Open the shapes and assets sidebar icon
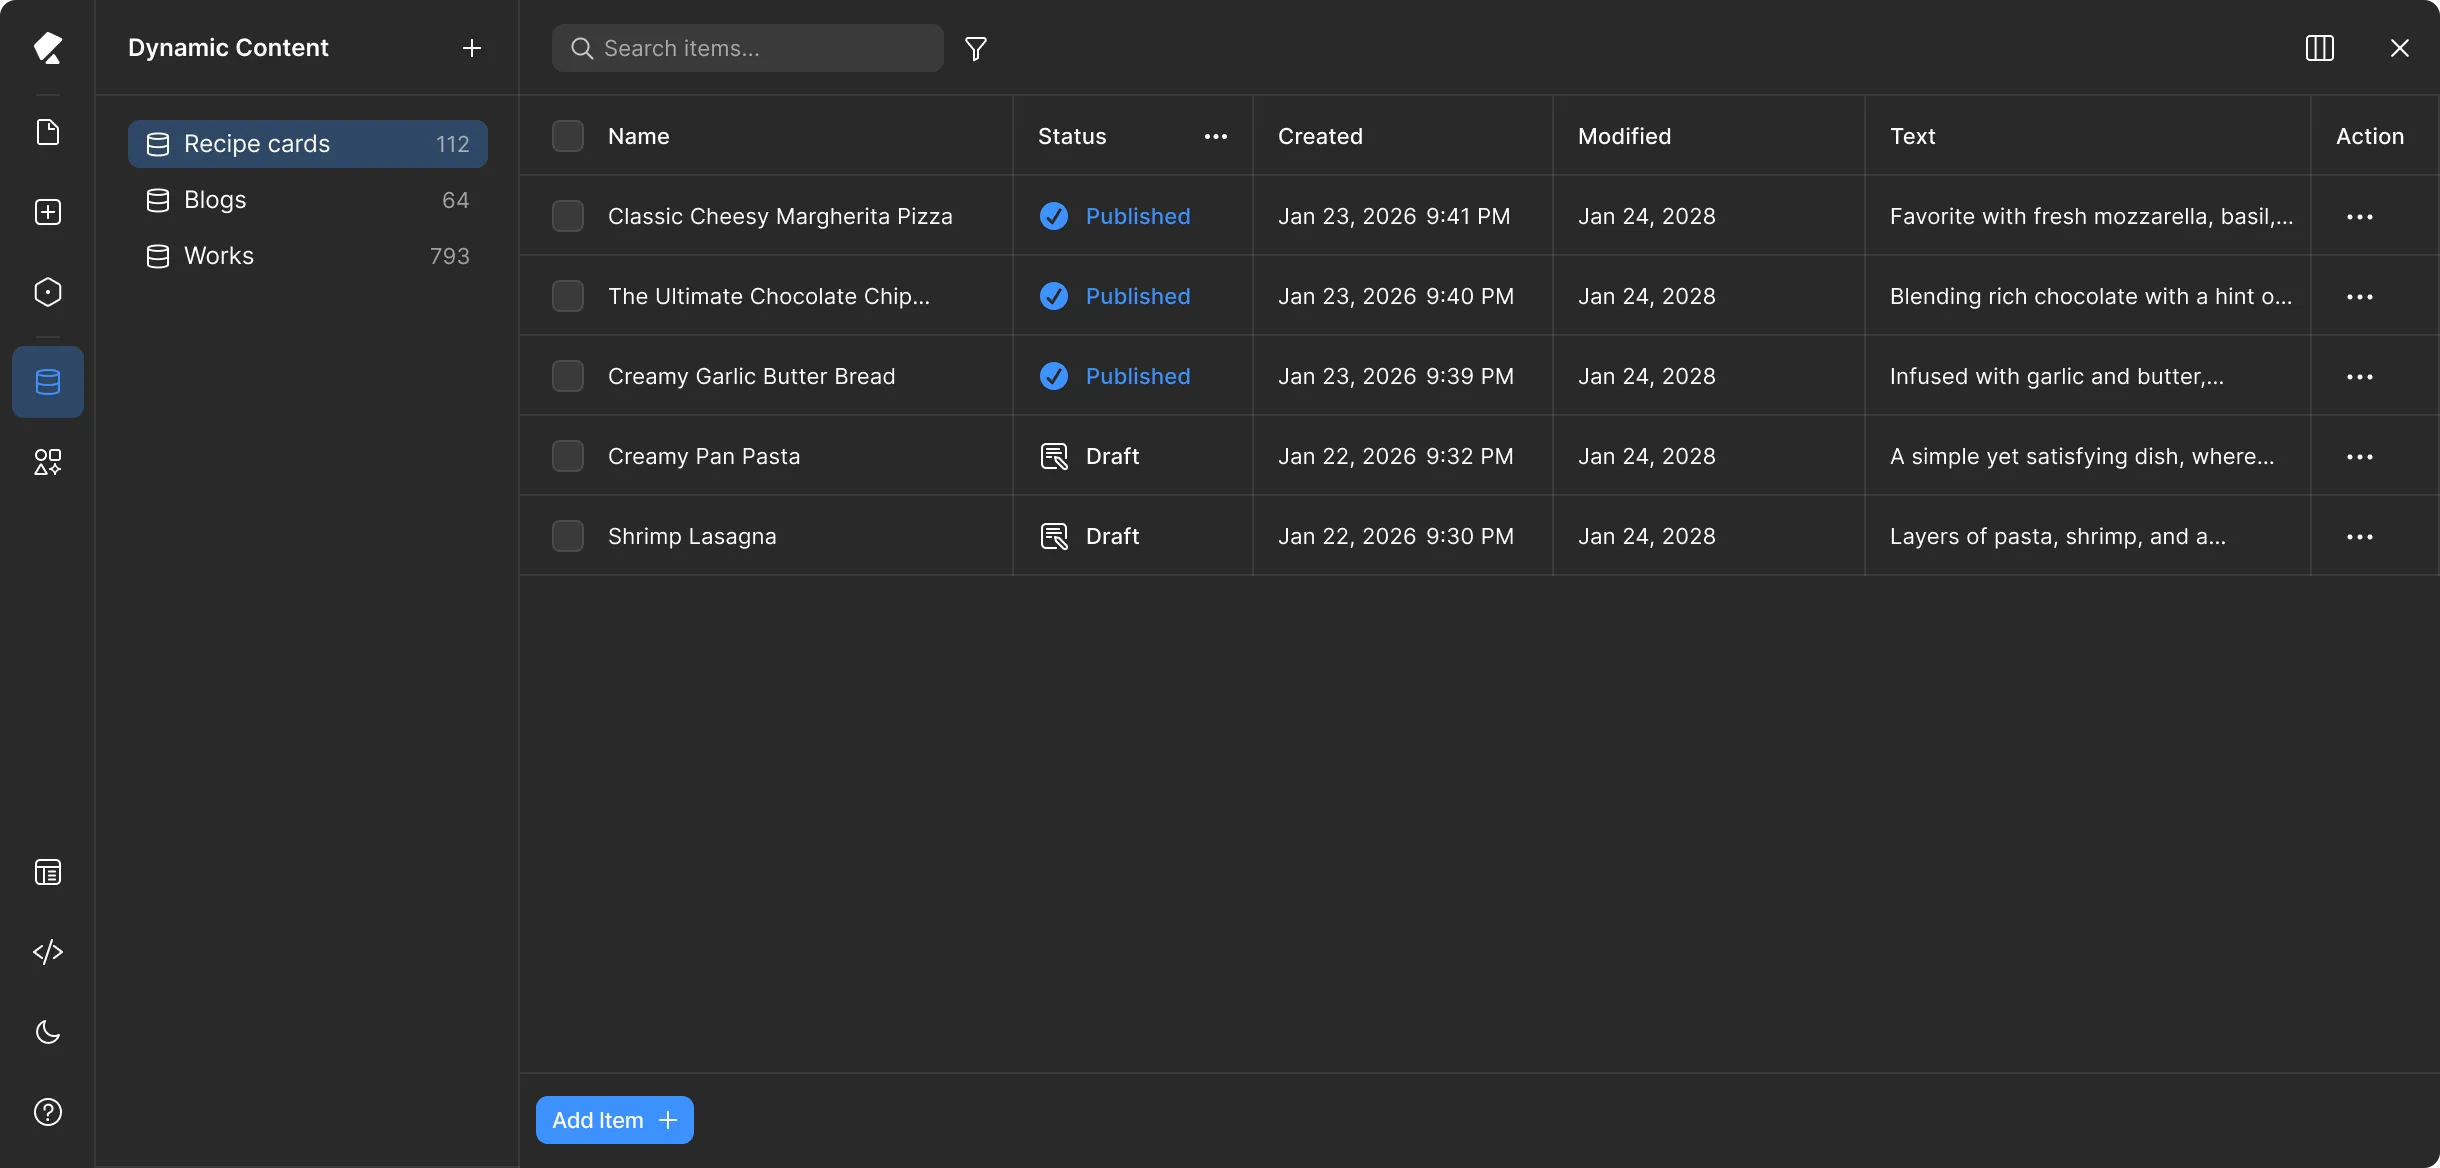This screenshot has height=1168, width=2440. point(48,462)
